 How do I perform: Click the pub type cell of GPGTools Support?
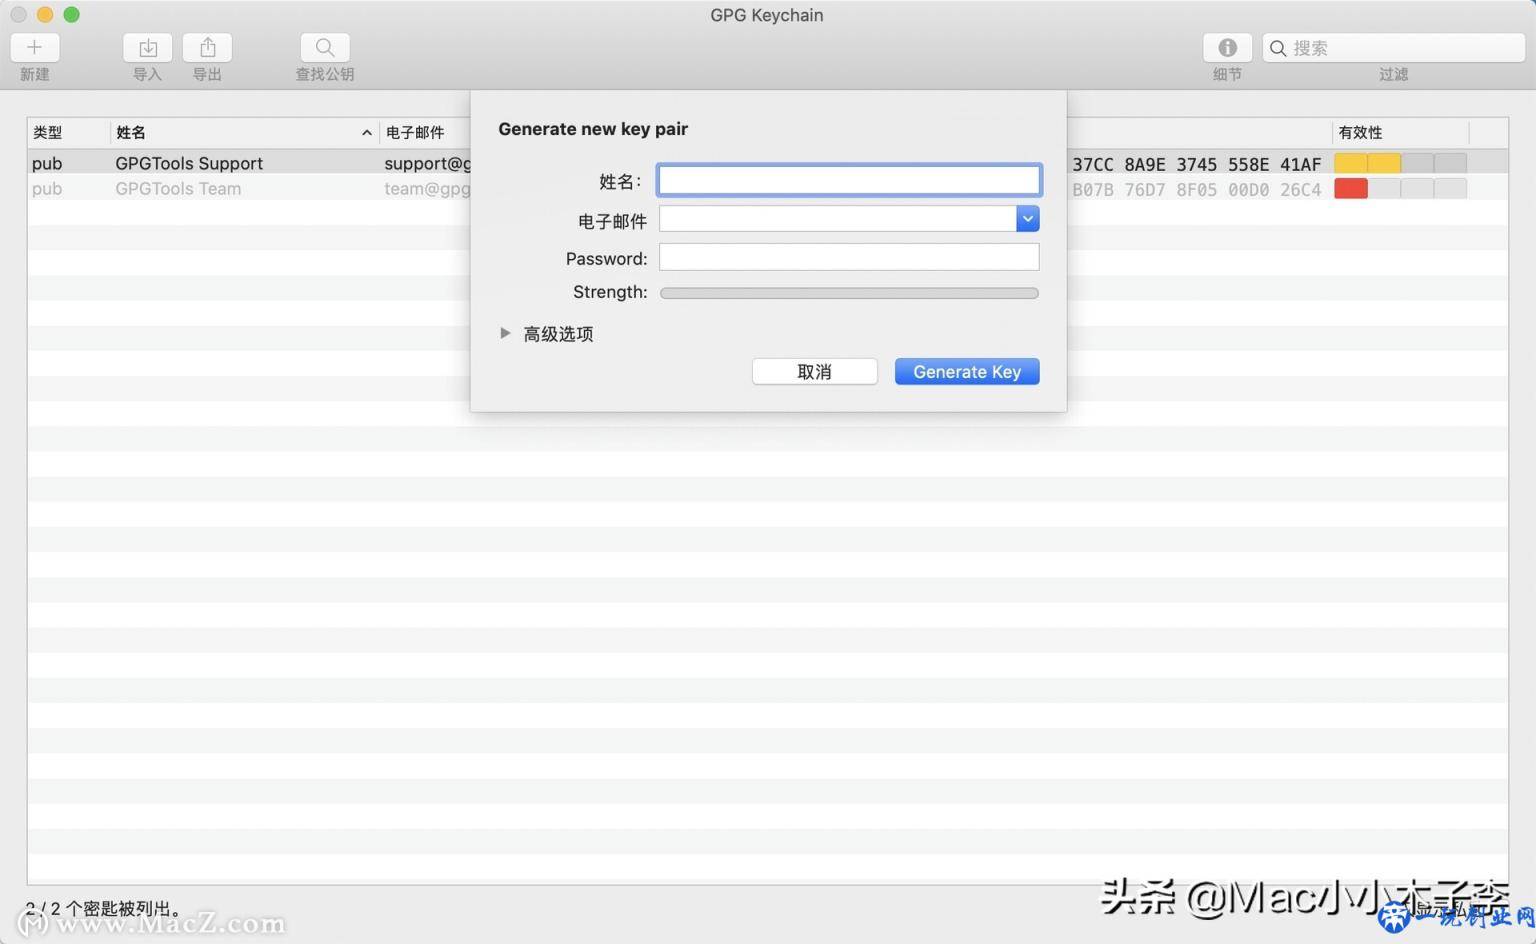(47, 163)
